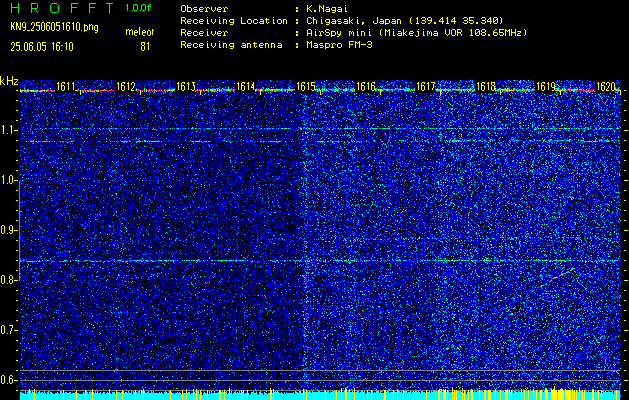Click the cyan signal level bar at bottom
Screen dimensions: 629x400
320,396
